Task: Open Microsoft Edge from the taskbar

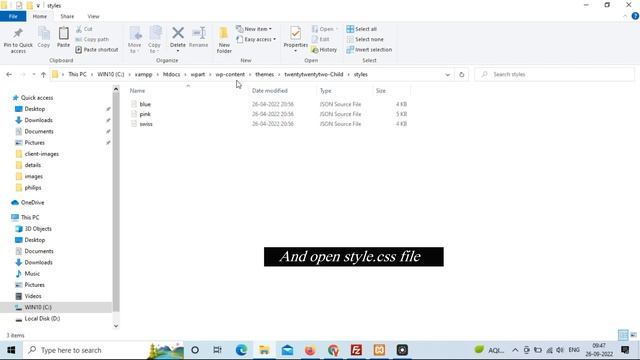Action: (241, 350)
